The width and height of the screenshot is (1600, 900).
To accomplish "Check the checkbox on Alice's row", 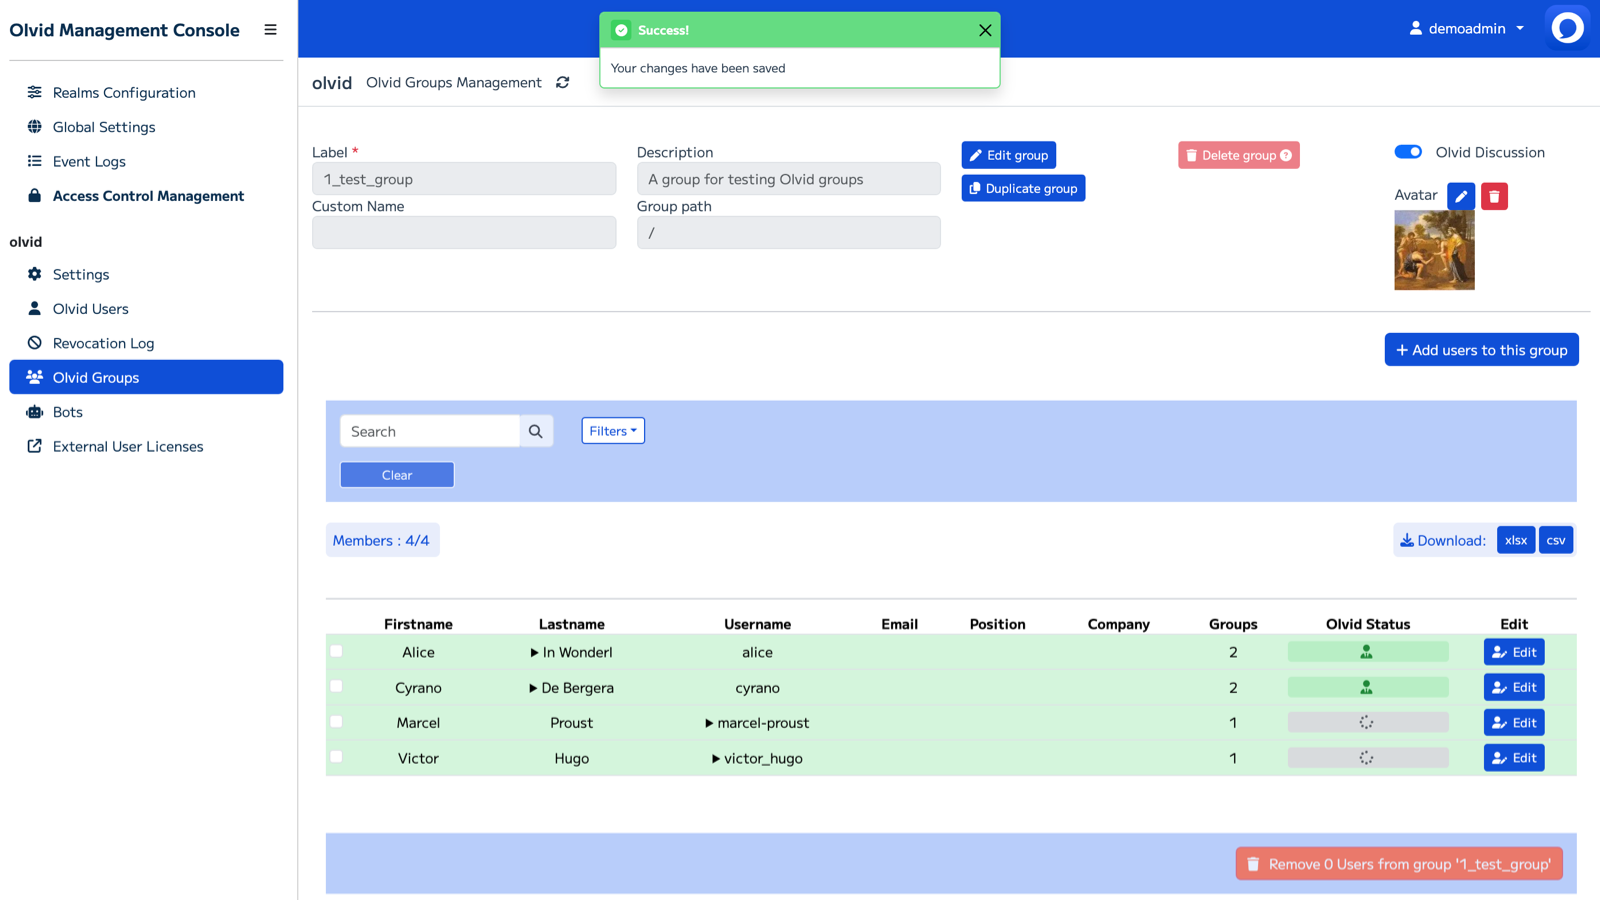I will point(336,650).
